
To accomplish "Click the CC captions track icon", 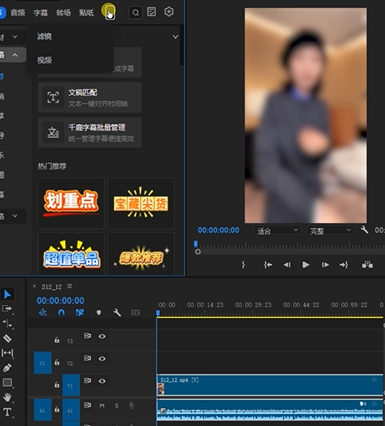I will pos(135,313).
